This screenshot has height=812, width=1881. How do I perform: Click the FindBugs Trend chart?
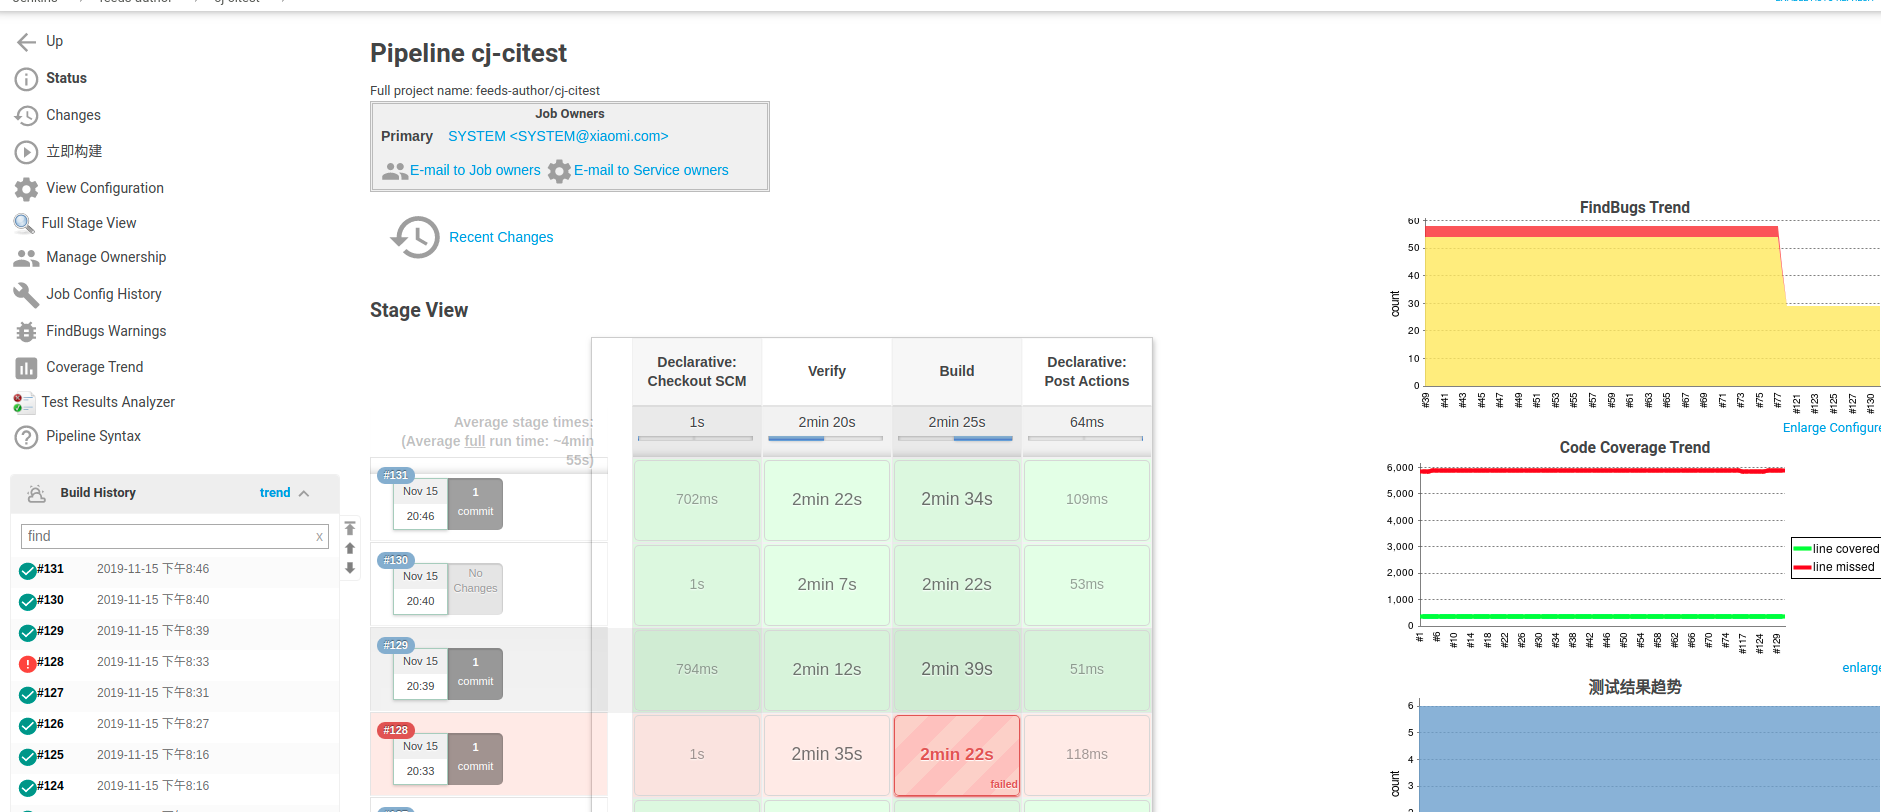[x=1635, y=305]
